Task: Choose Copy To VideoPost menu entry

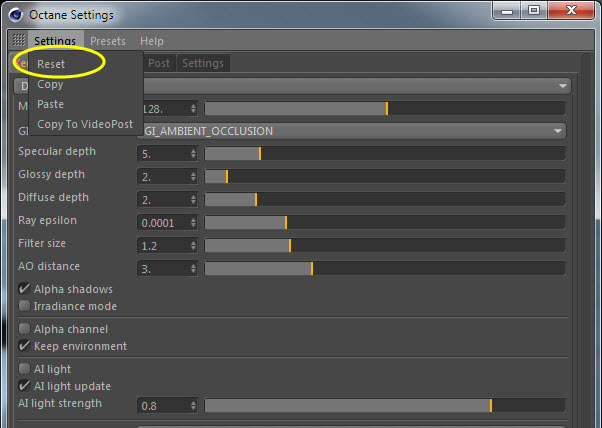Action: click(x=85, y=124)
